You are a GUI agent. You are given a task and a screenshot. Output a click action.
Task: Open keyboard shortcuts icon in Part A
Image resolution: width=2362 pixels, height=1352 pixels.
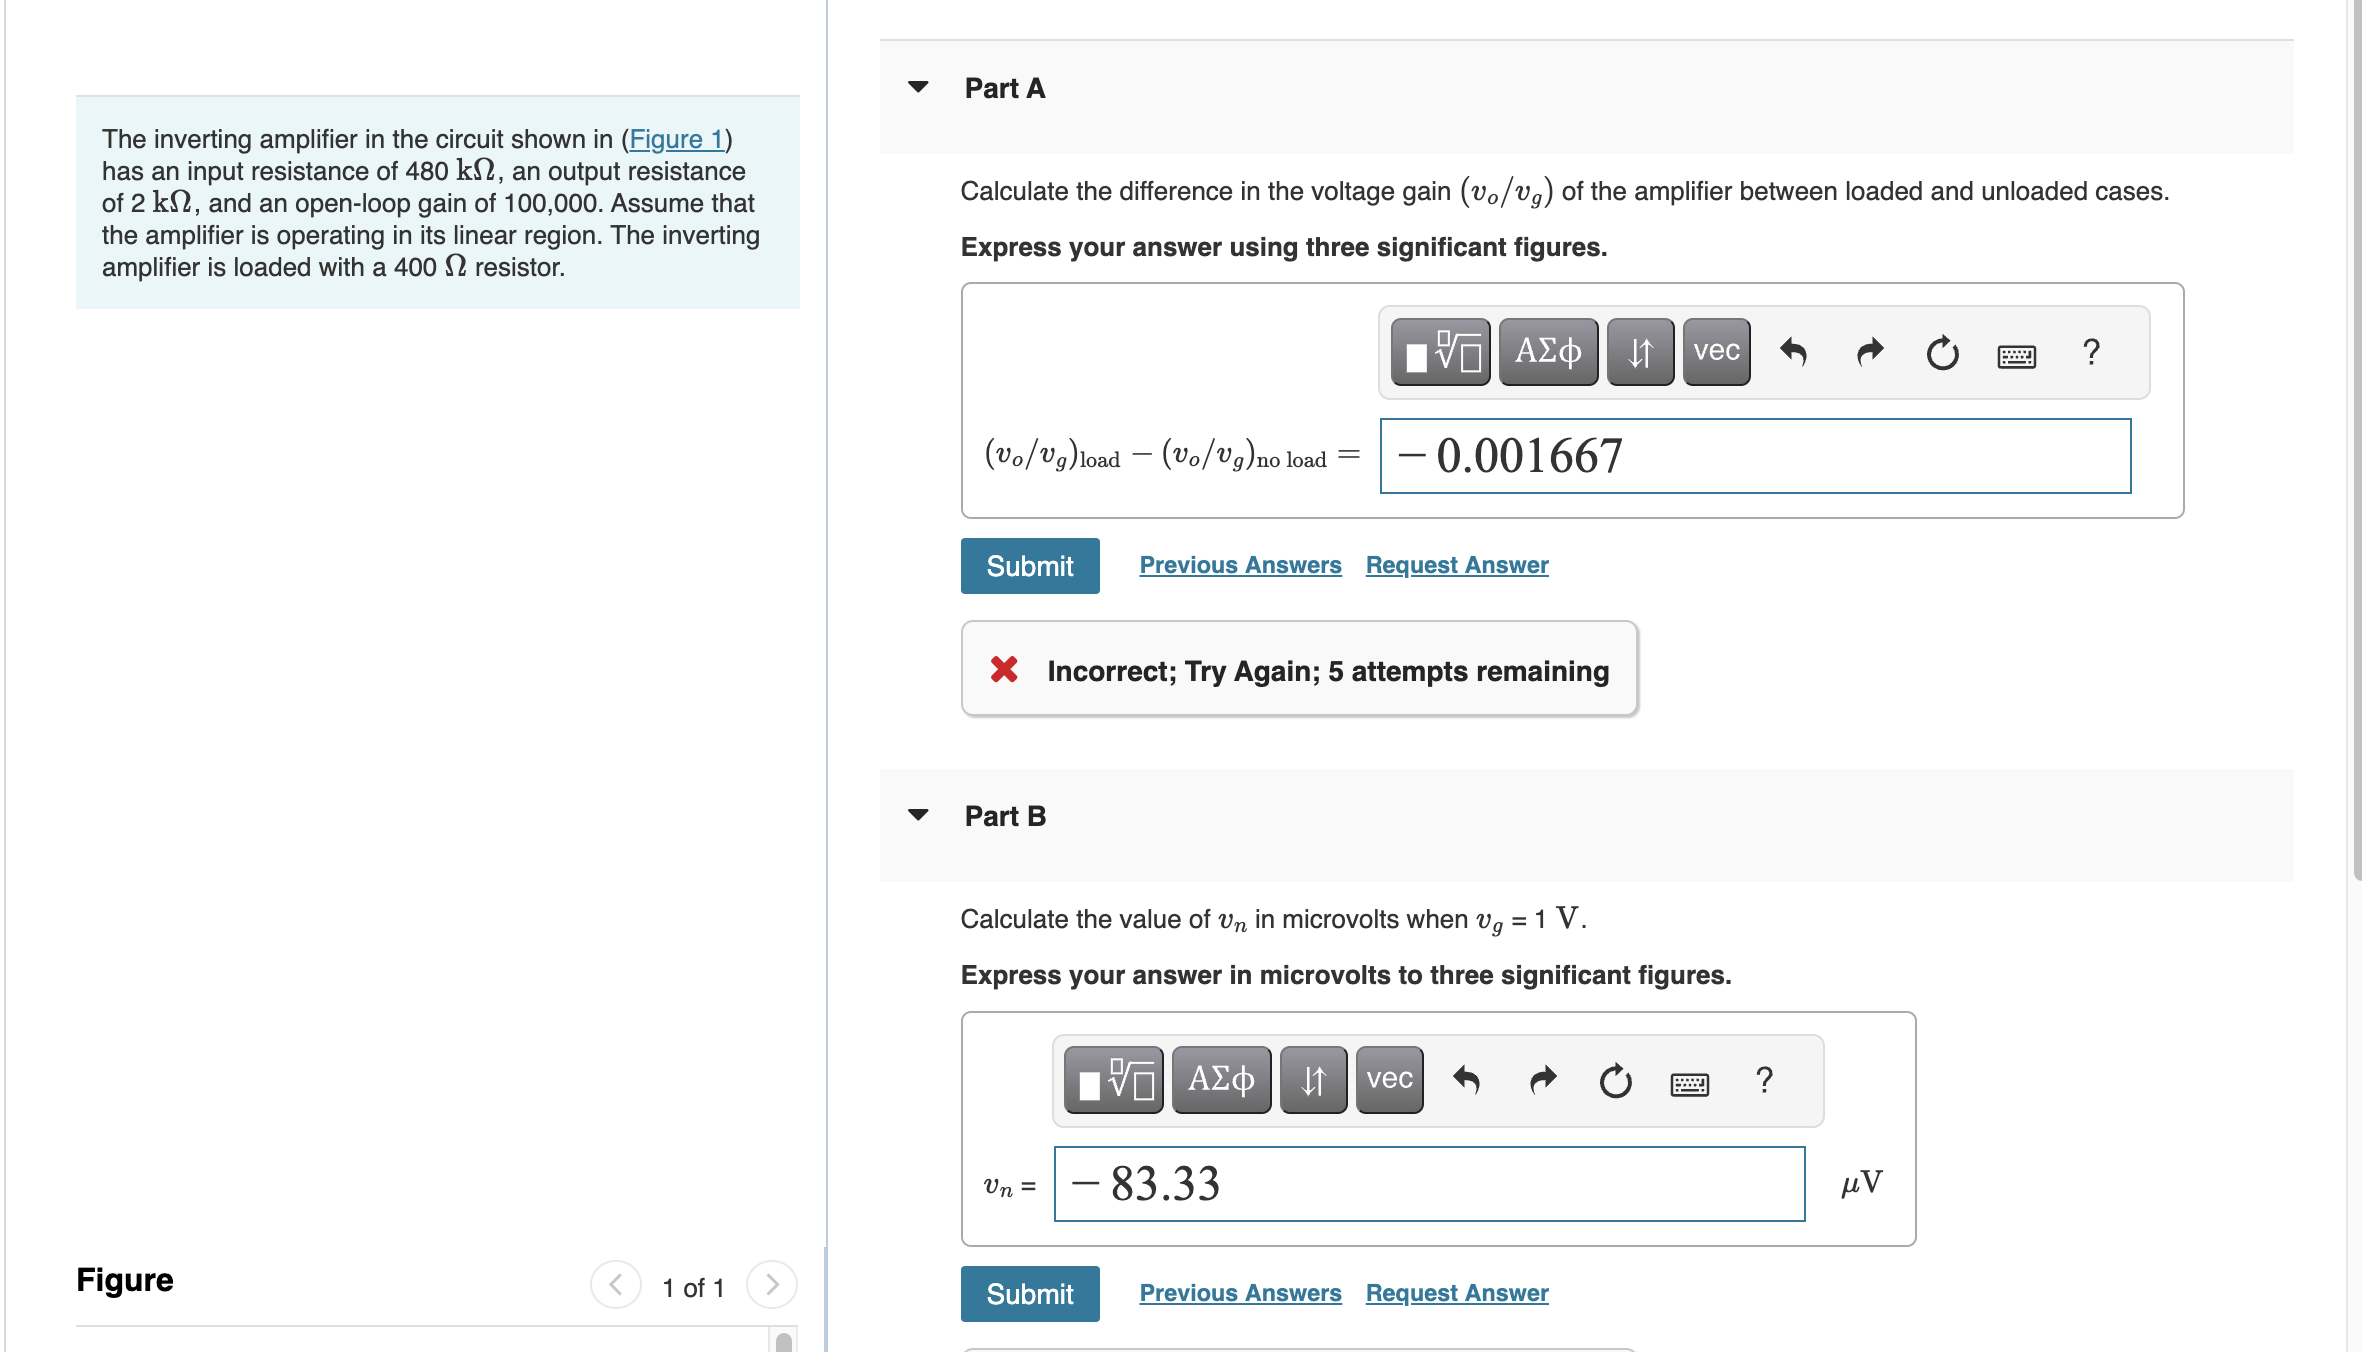pos(2016,356)
